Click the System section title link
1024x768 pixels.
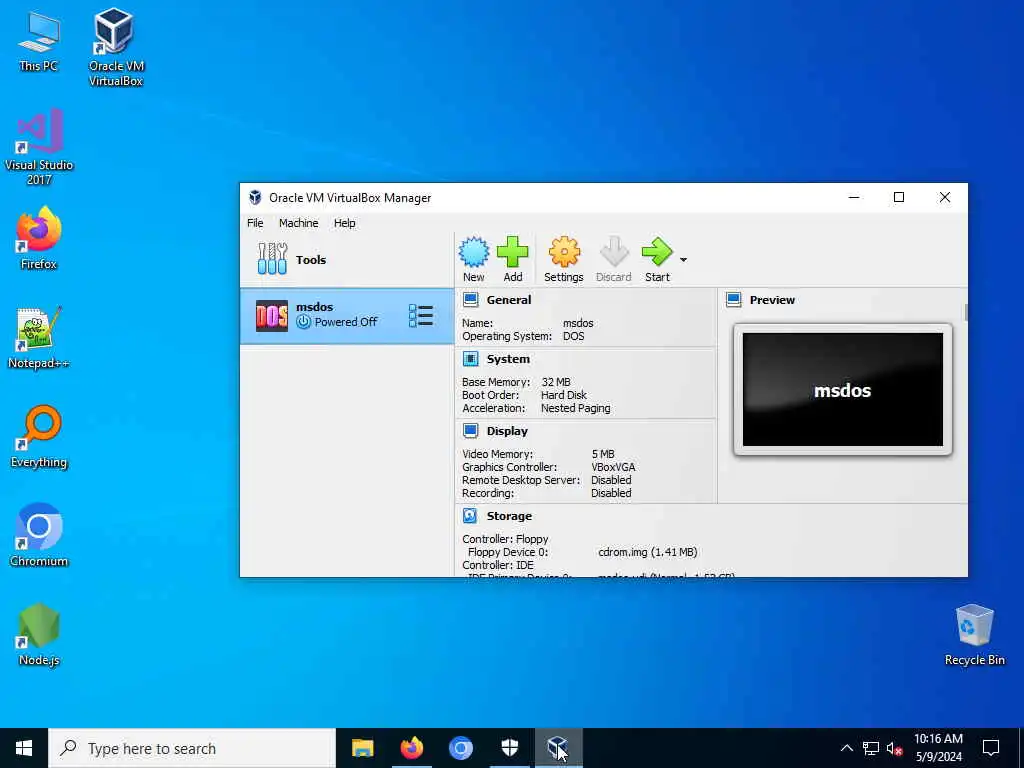[x=508, y=359]
